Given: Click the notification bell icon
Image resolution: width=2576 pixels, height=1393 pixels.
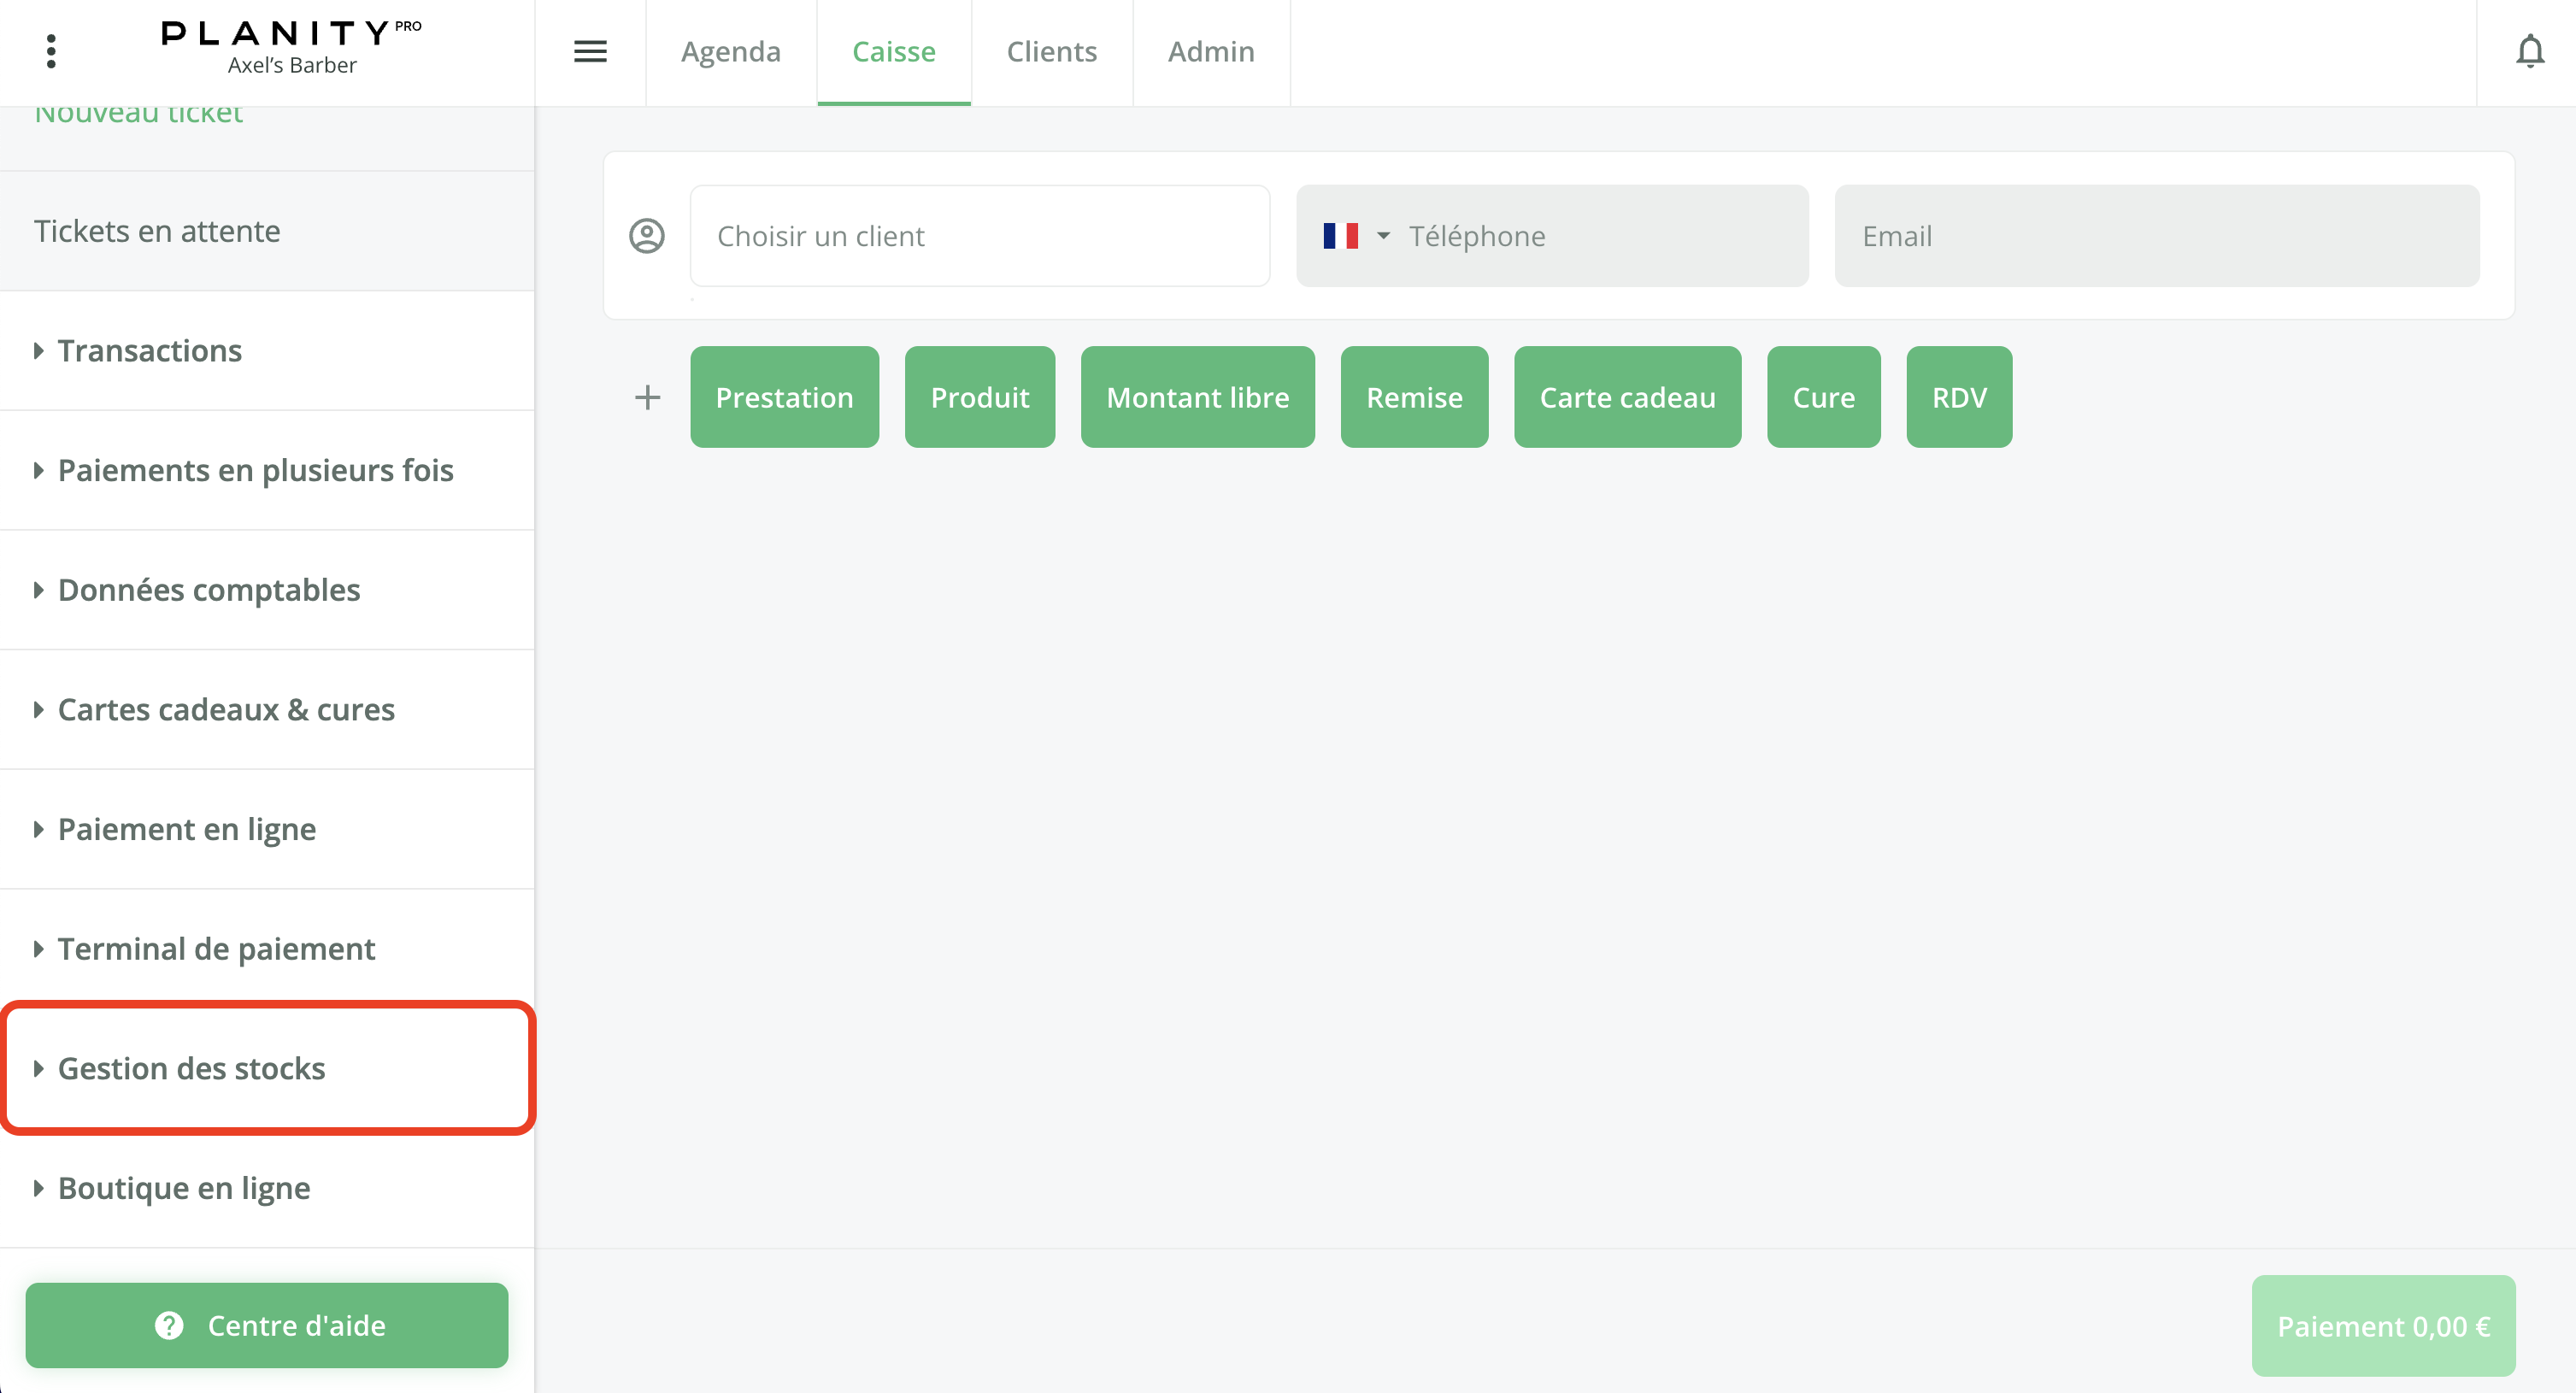Looking at the screenshot, I should pos(2529,51).
